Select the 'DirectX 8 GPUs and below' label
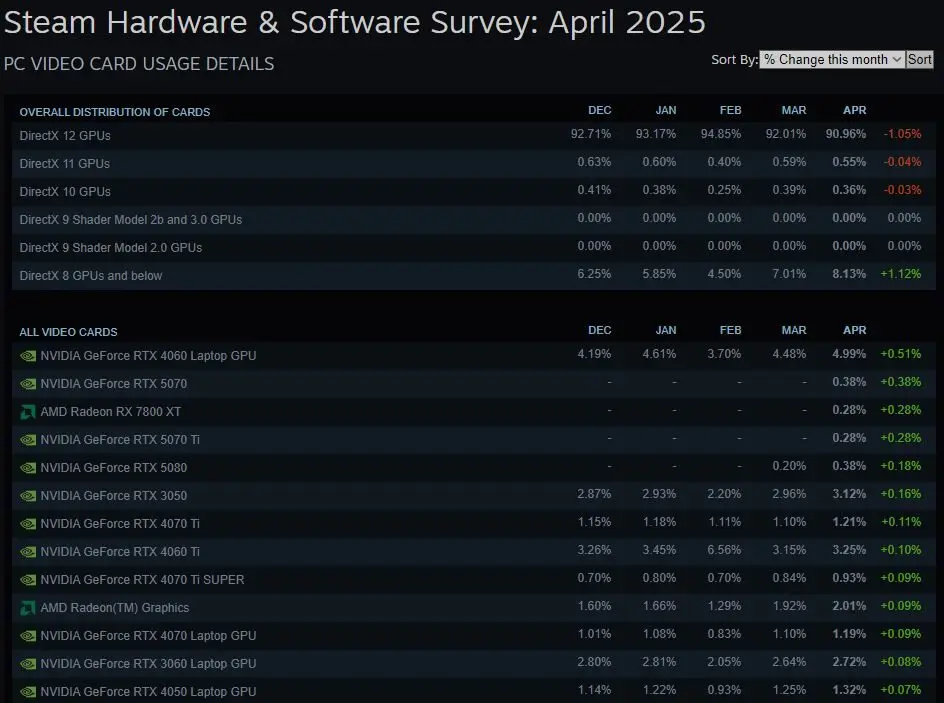This screenshot has width=944, height=703. (x=91, y=276)
